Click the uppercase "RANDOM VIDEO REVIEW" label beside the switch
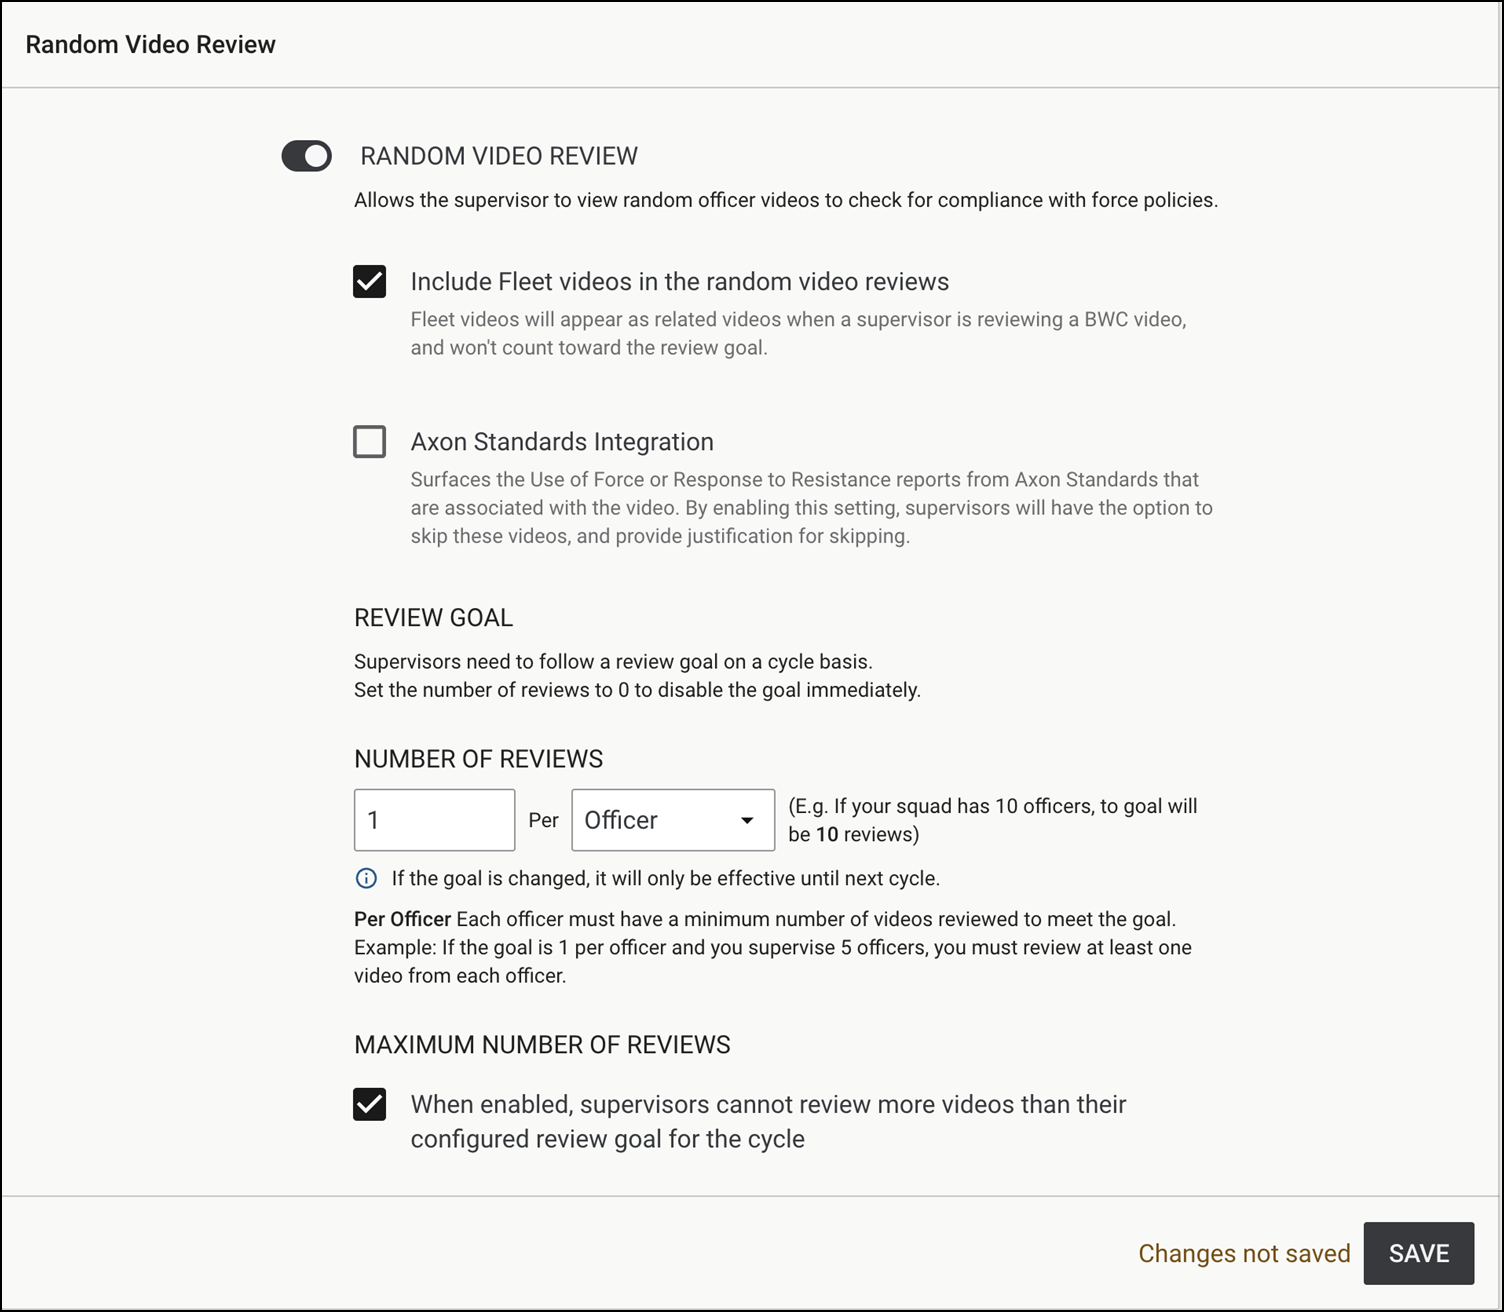Screen dimensions: 1504x1312 (498, 156)
